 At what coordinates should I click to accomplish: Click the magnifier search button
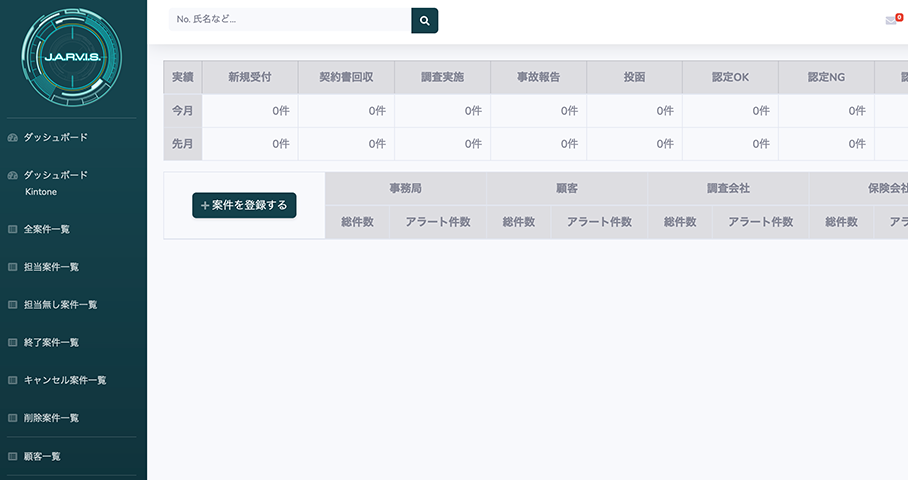click(424, 20)
